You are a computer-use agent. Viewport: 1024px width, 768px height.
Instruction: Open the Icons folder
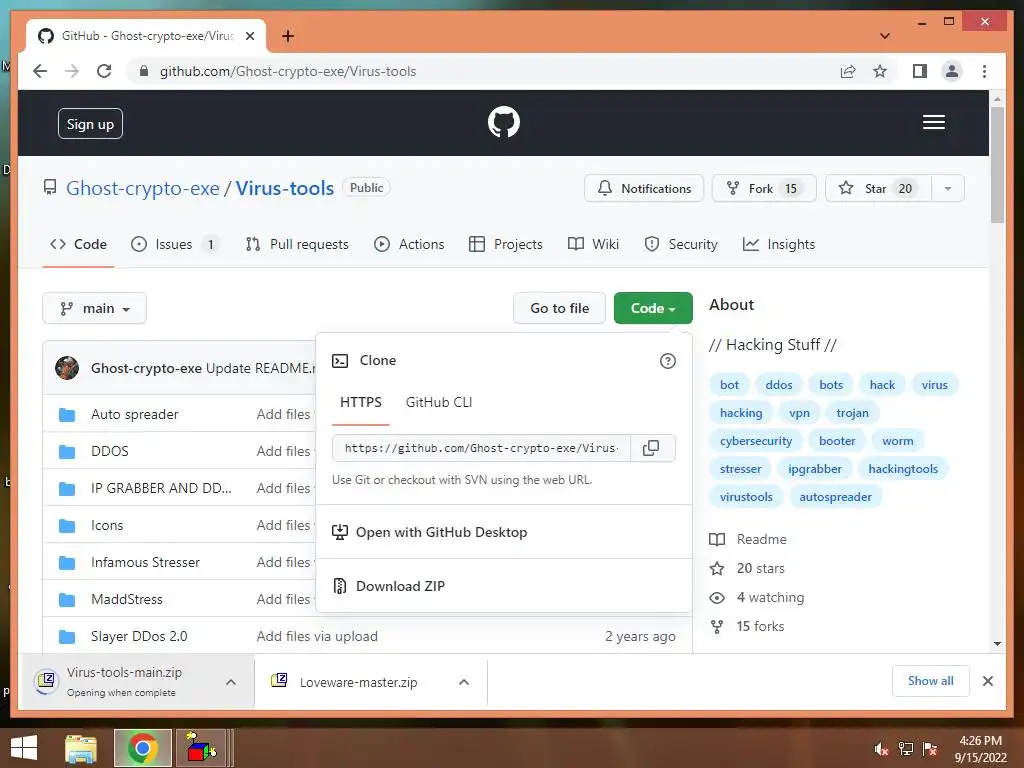pyautogui.click(x=107, y=525)
